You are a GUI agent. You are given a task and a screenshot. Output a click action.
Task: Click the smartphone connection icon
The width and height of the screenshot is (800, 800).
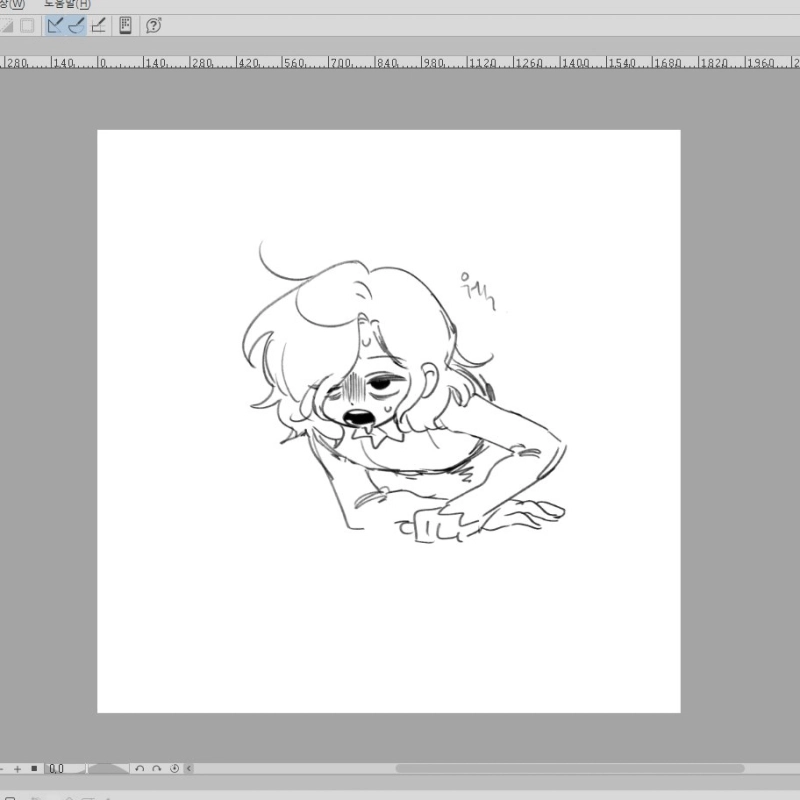pyautogui.click(x=126, y=26)
